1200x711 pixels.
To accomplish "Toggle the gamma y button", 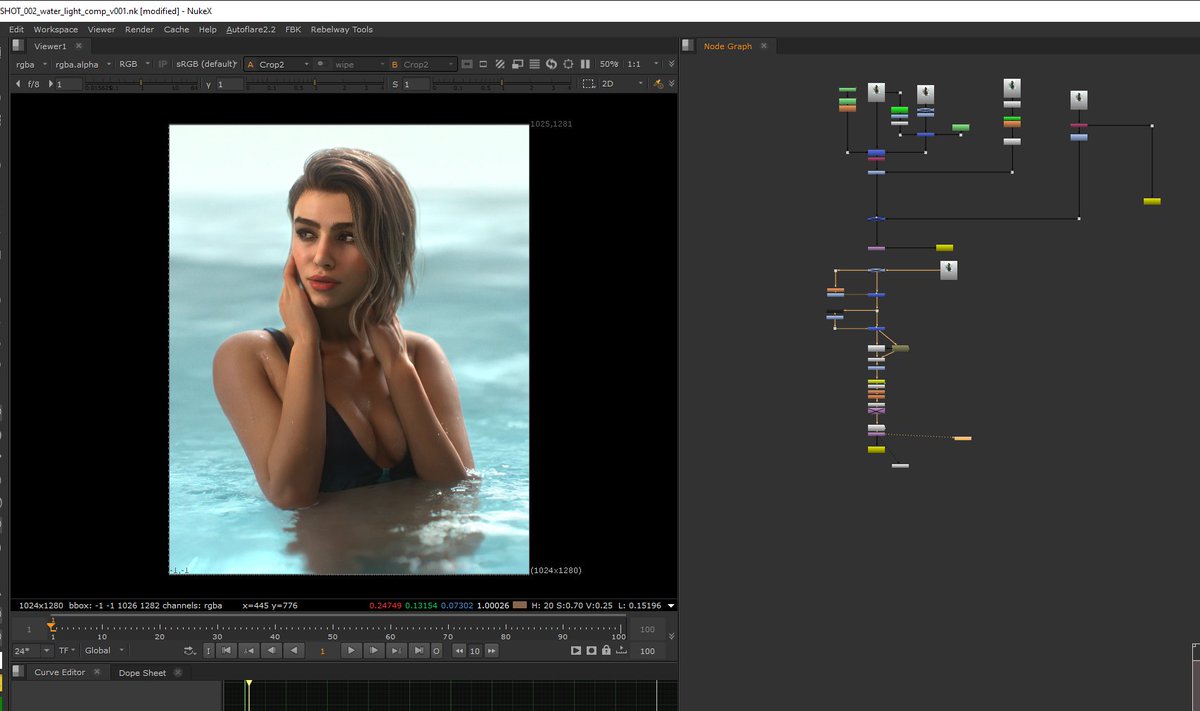I will coord(208,84).
